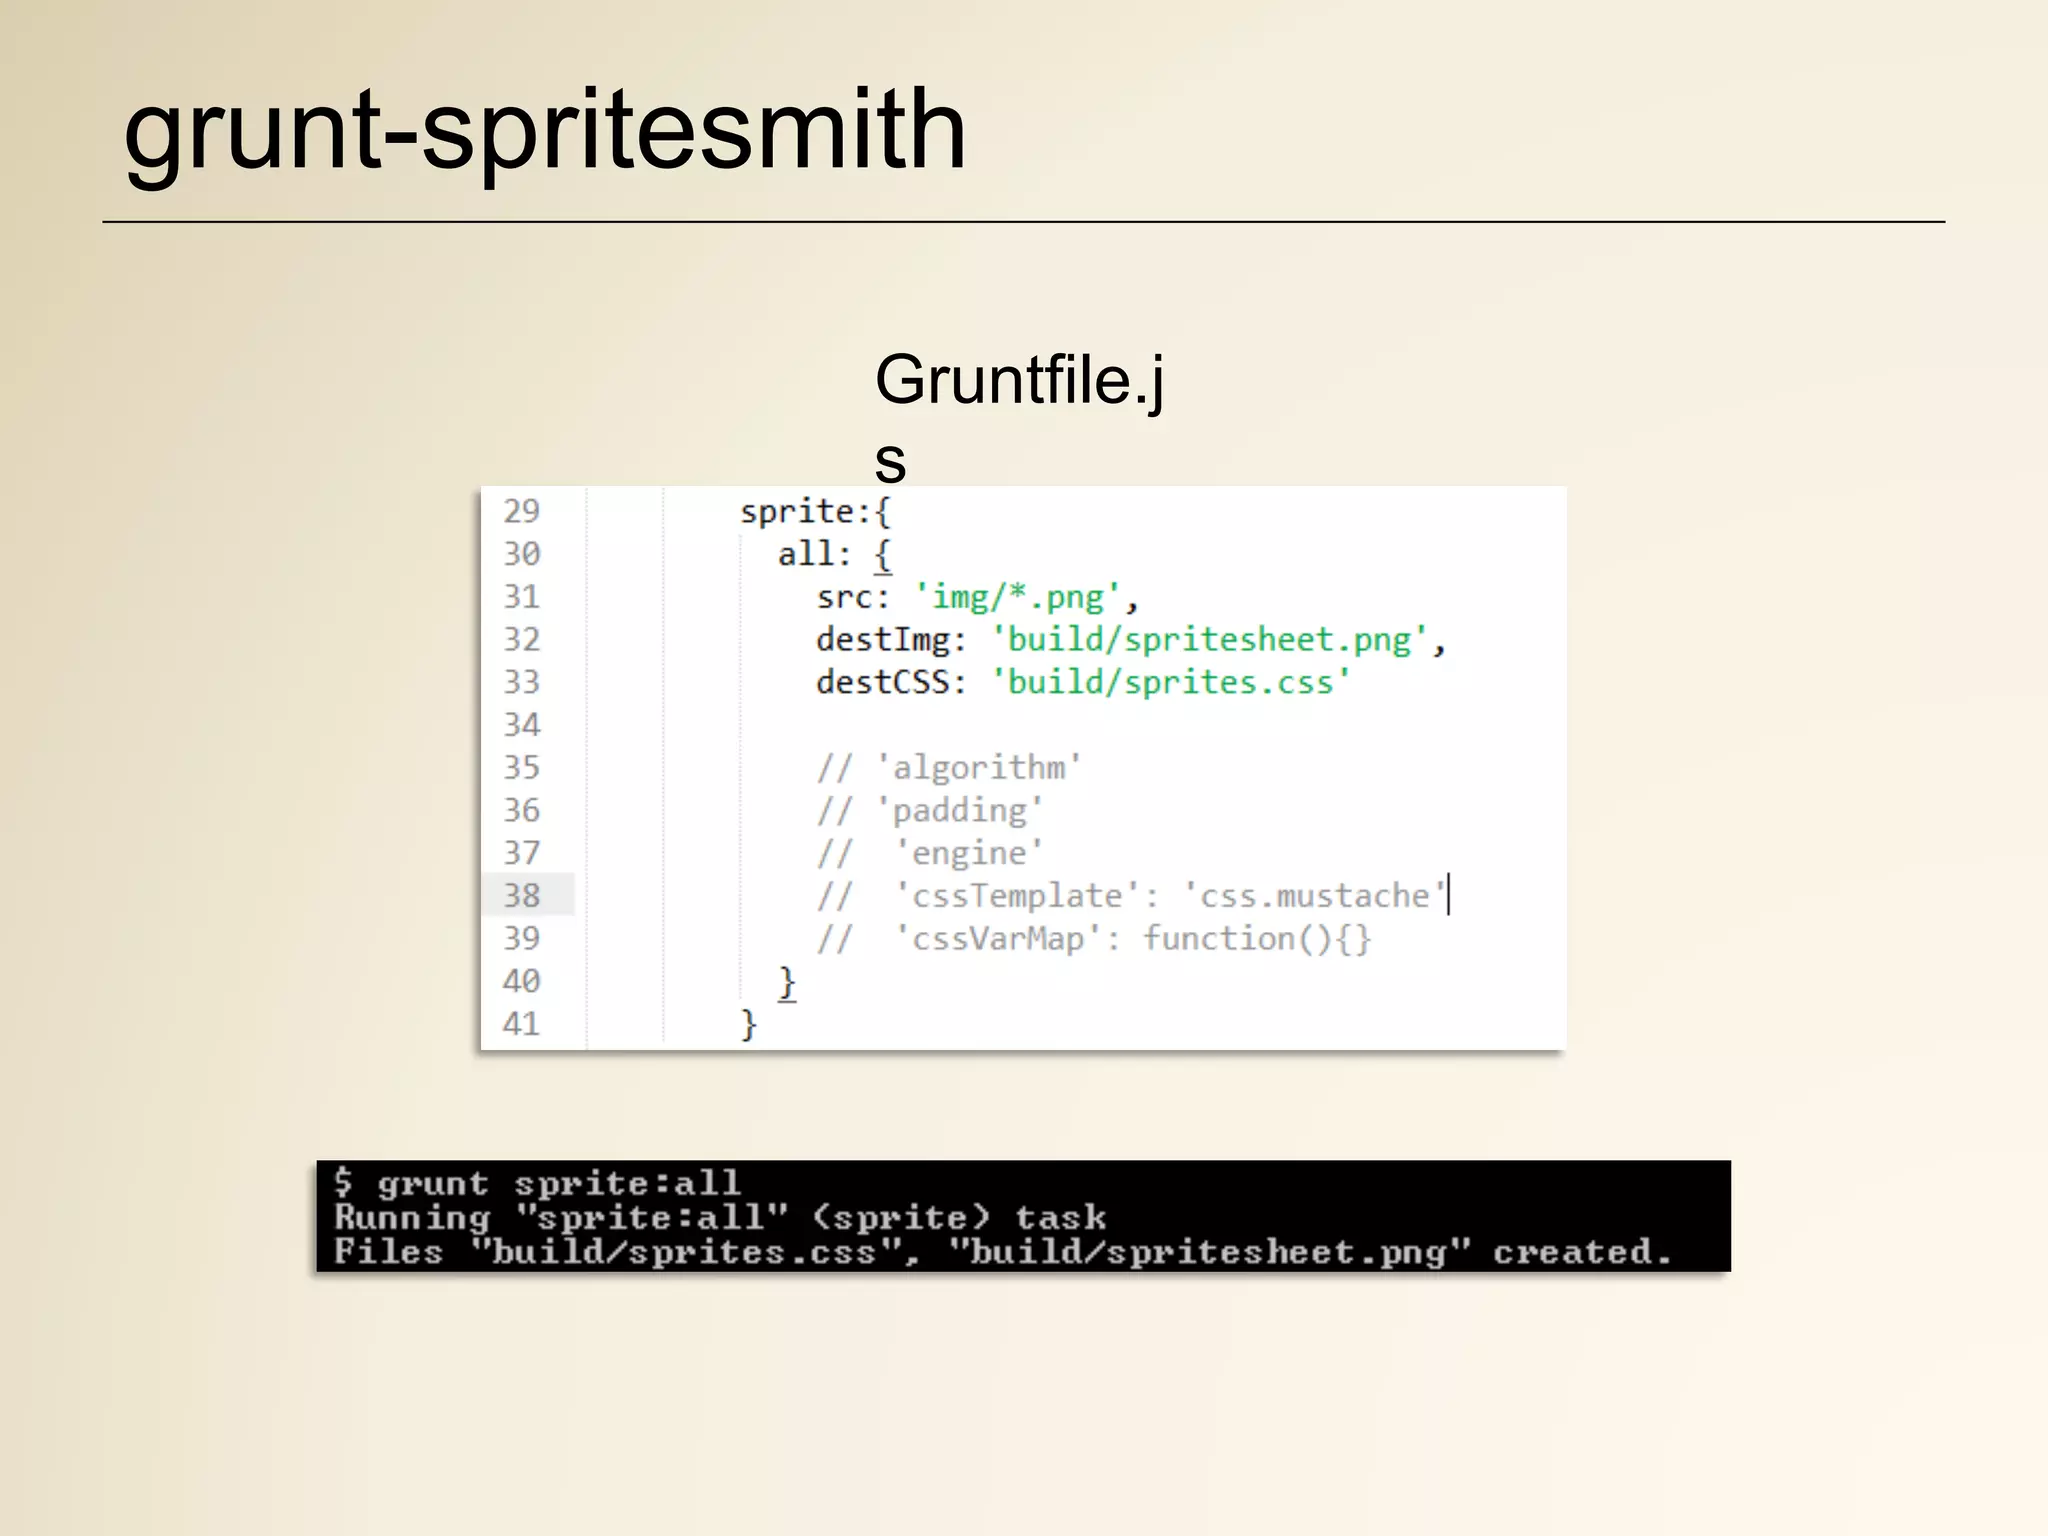This screenshot has width=2048, height=1536.
Task: Click line number 32 in the gutter
Action: tap(521, 639)
